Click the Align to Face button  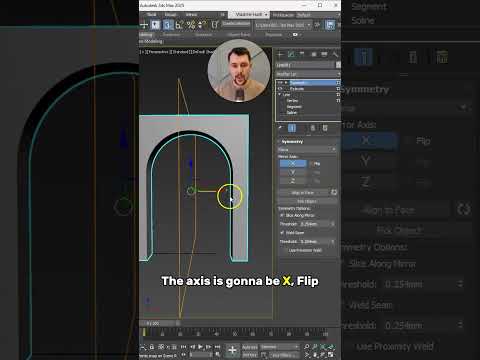303,193
